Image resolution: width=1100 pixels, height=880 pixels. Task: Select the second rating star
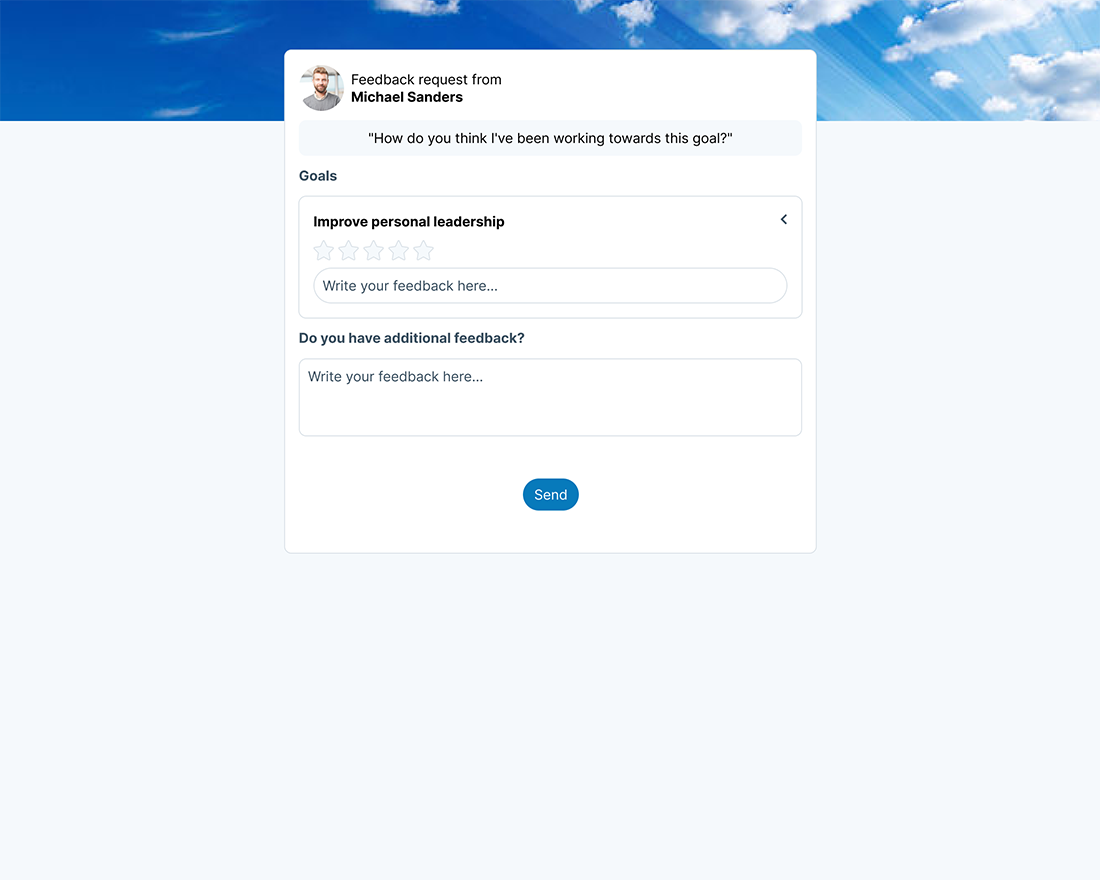point(349,251)
